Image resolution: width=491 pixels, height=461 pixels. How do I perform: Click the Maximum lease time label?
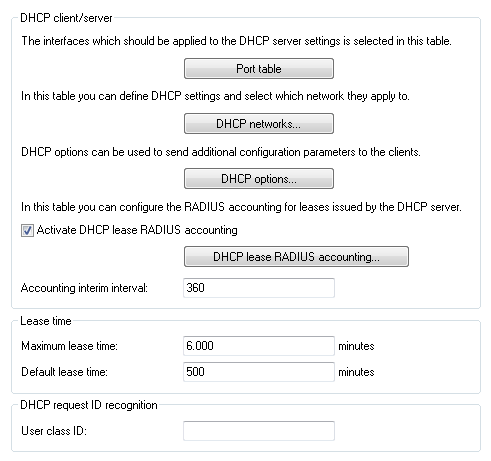(69, 346)
